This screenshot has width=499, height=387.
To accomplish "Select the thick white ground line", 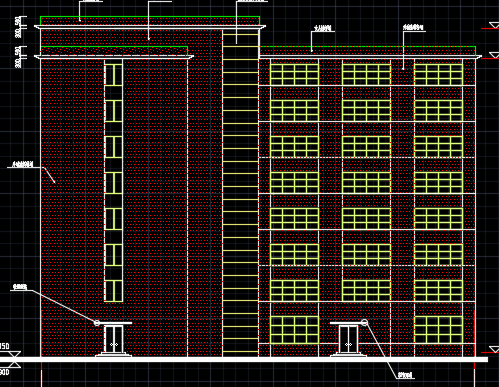I will coord(244,359).
